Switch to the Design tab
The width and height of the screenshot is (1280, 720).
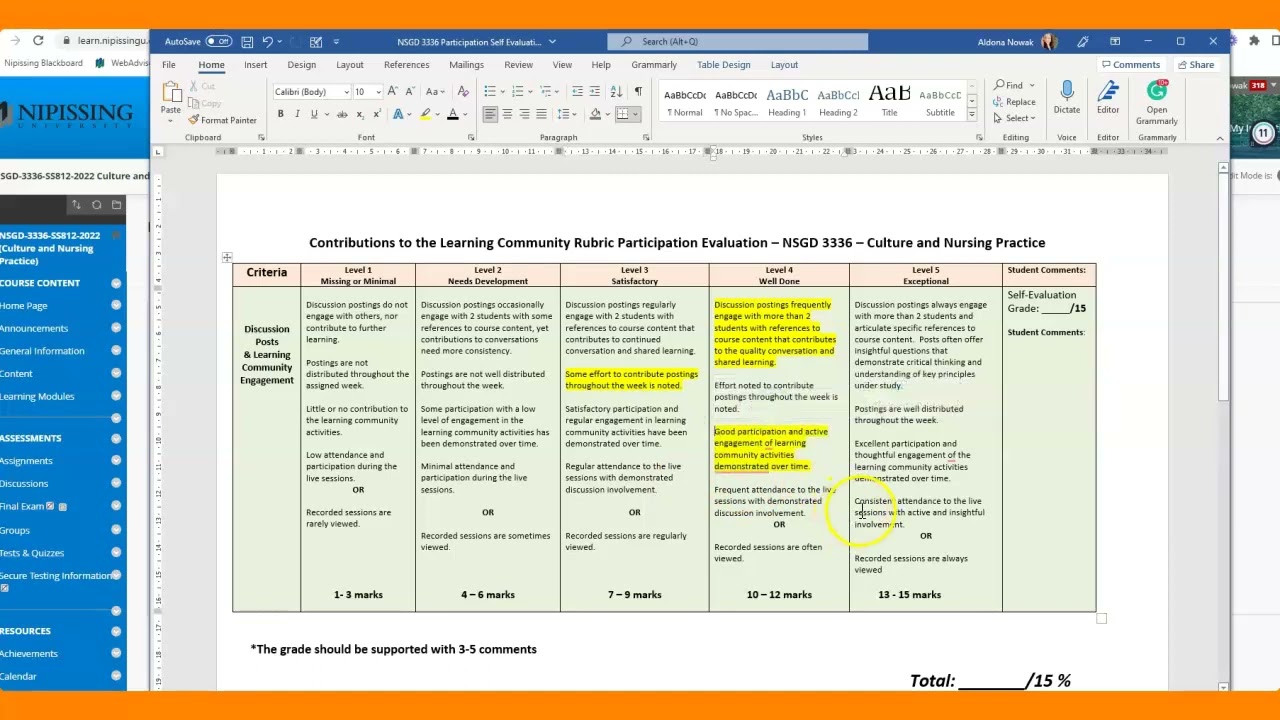(301, 65)
